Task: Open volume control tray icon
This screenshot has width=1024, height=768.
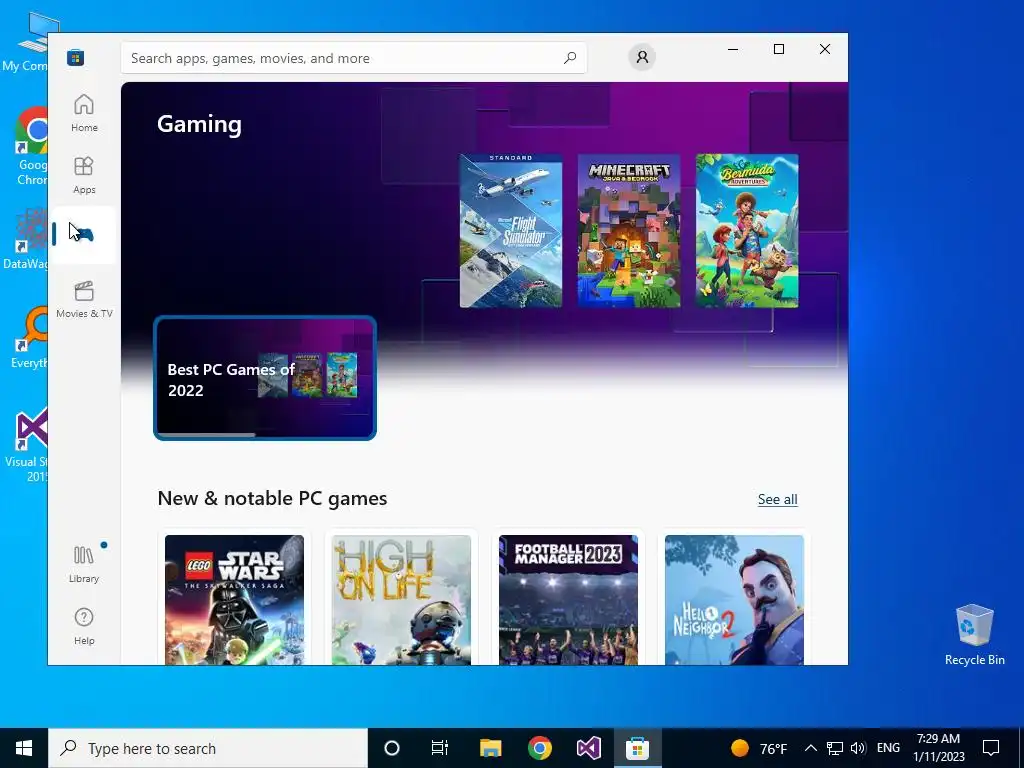Action: pos(858,748)
